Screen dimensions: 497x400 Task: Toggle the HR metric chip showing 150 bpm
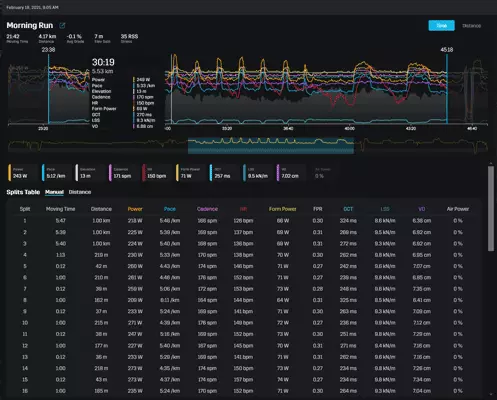click(156, 173)
